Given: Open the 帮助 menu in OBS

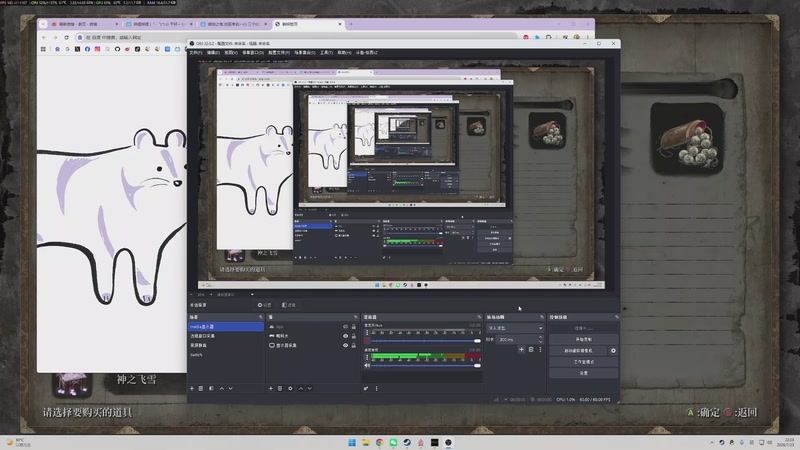Looking at the screenshot, I should pos(344,53).
